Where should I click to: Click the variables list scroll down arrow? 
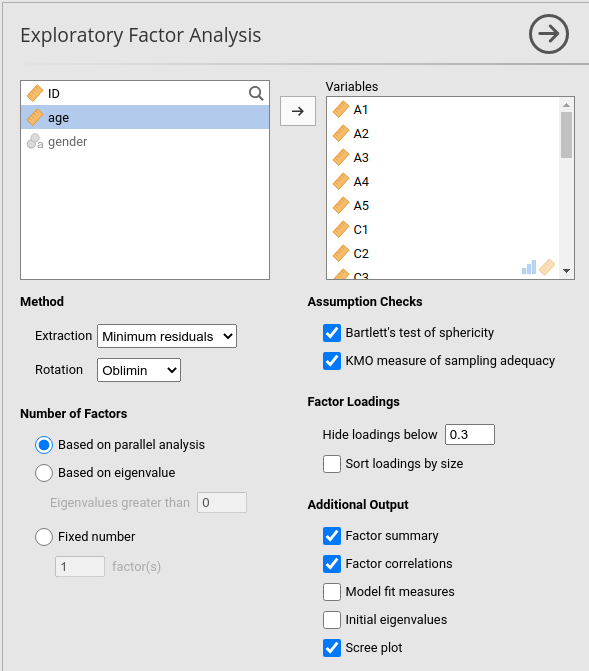click(566, 271)
